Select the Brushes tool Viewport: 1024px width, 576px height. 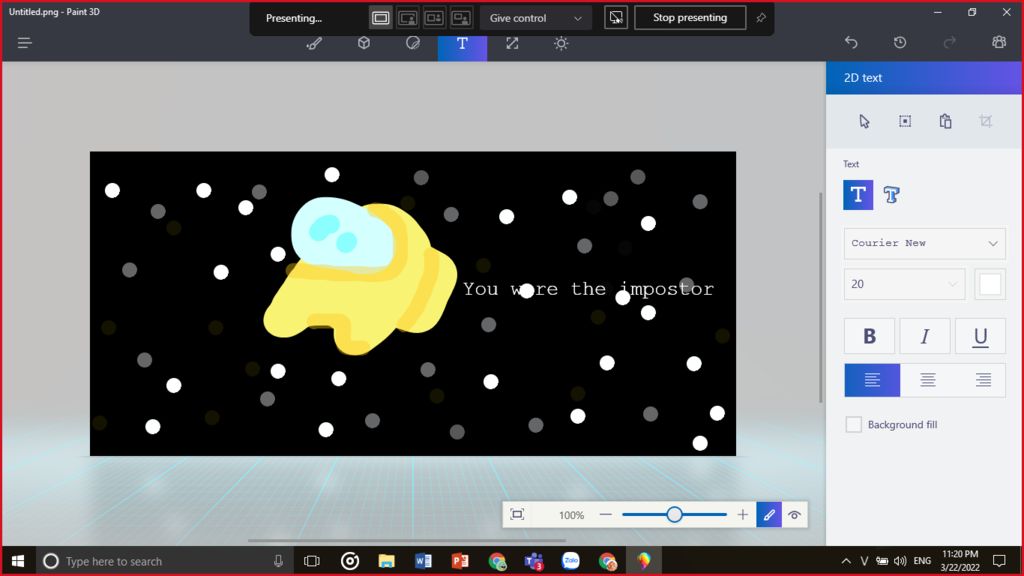[x=314, y=44]
